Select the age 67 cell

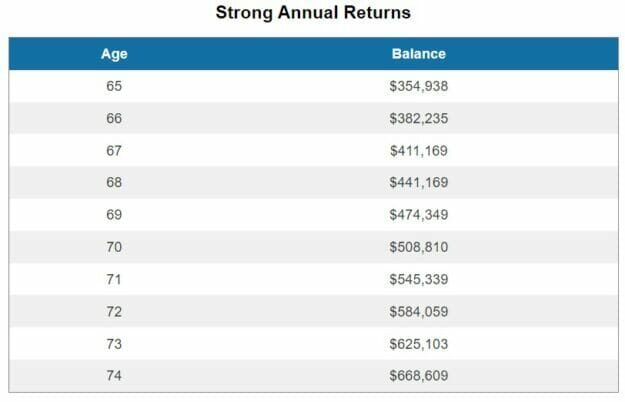tap(114, 150)
